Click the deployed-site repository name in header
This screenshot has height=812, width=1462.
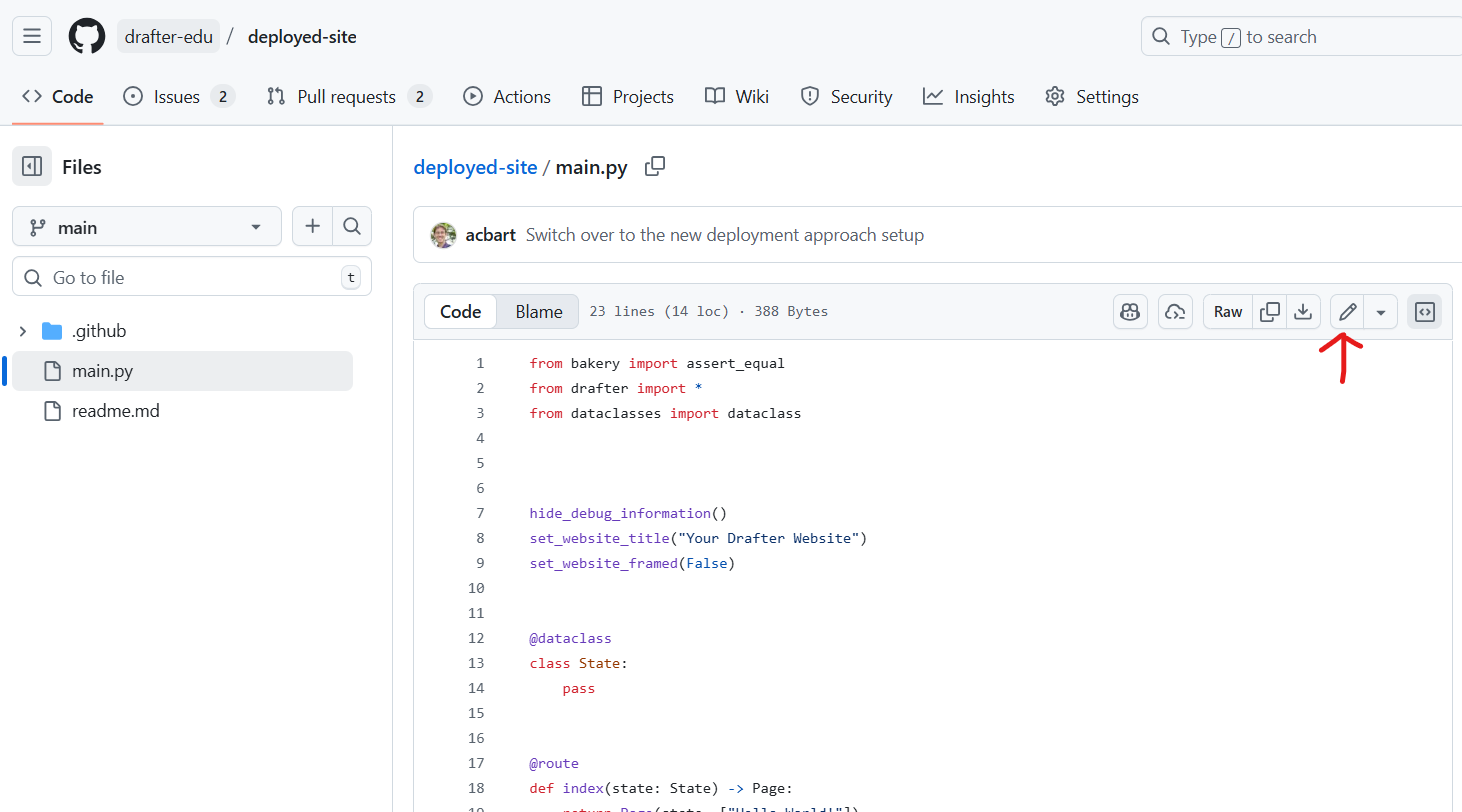click(x=302, y=37)
